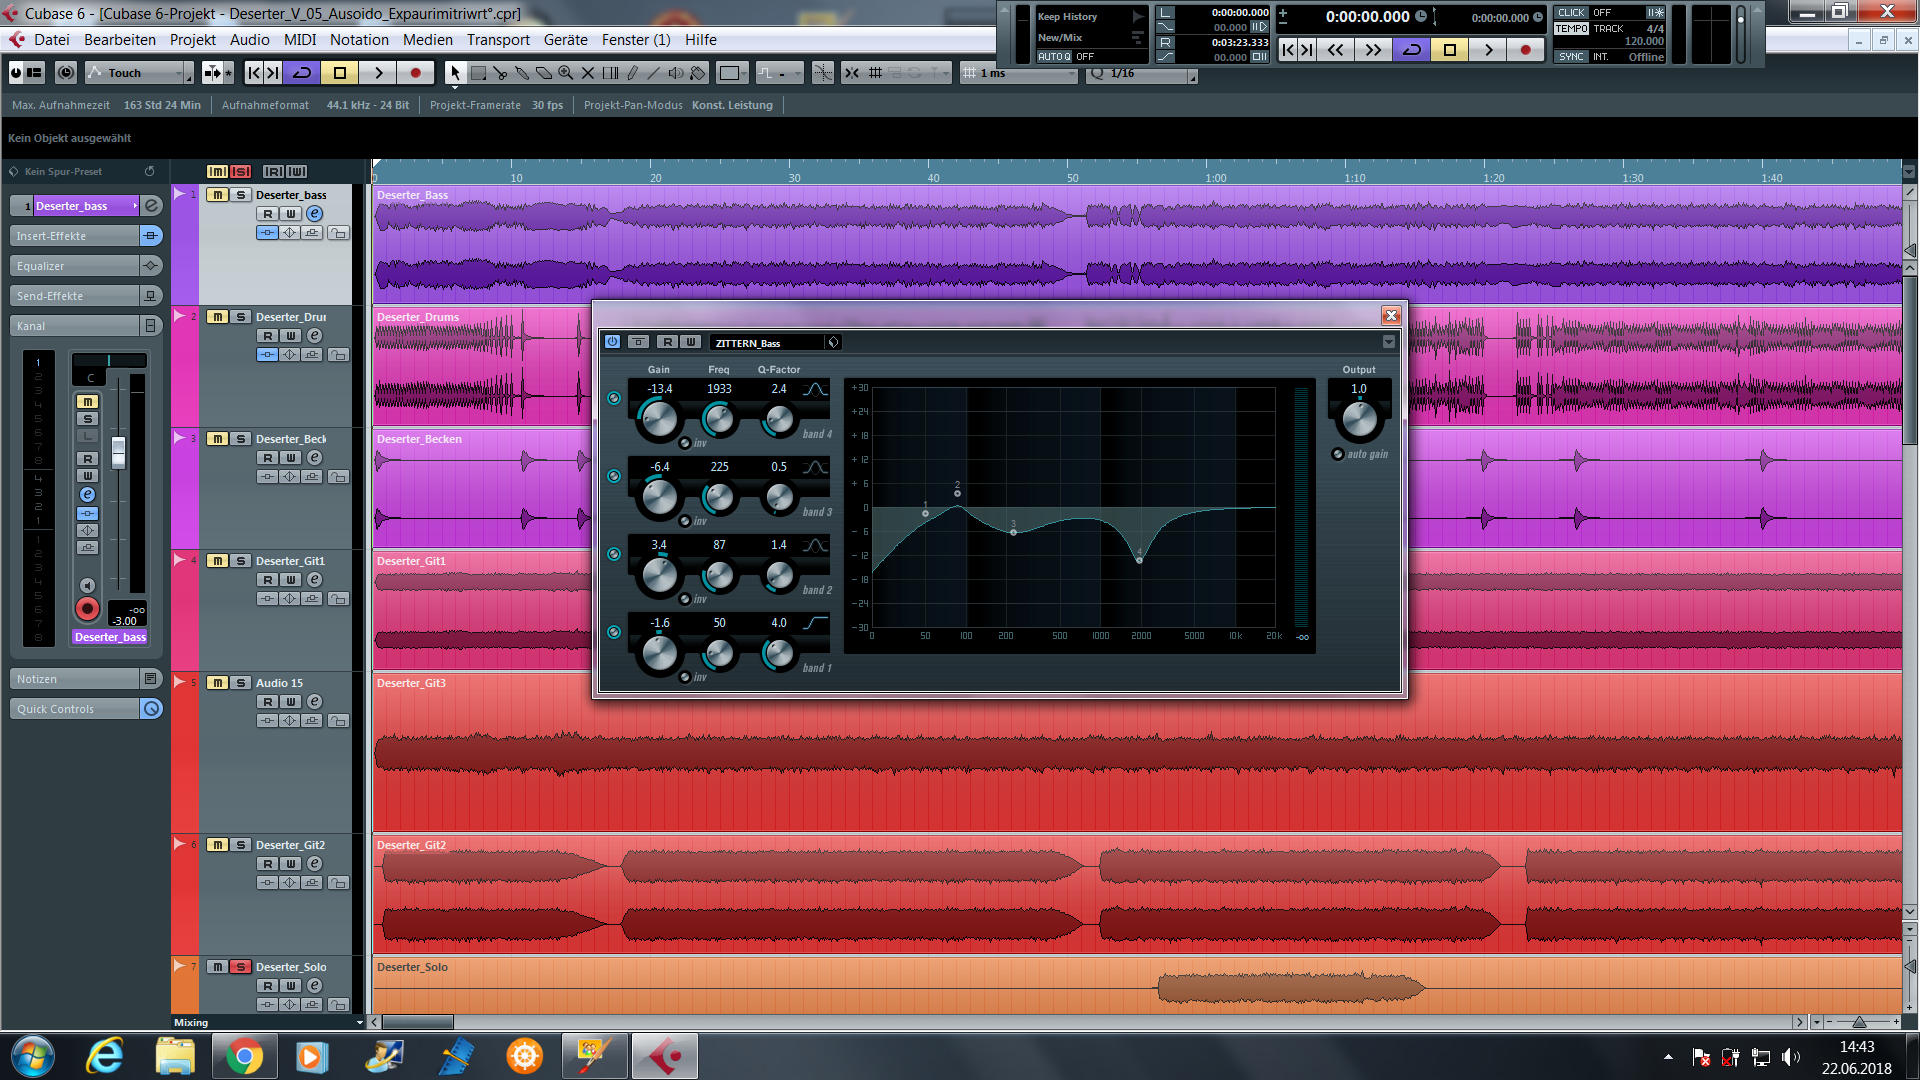Select the Color paint bucket tool
The width and height of the screenshot is (1920, 1080).
coord(698,73)
